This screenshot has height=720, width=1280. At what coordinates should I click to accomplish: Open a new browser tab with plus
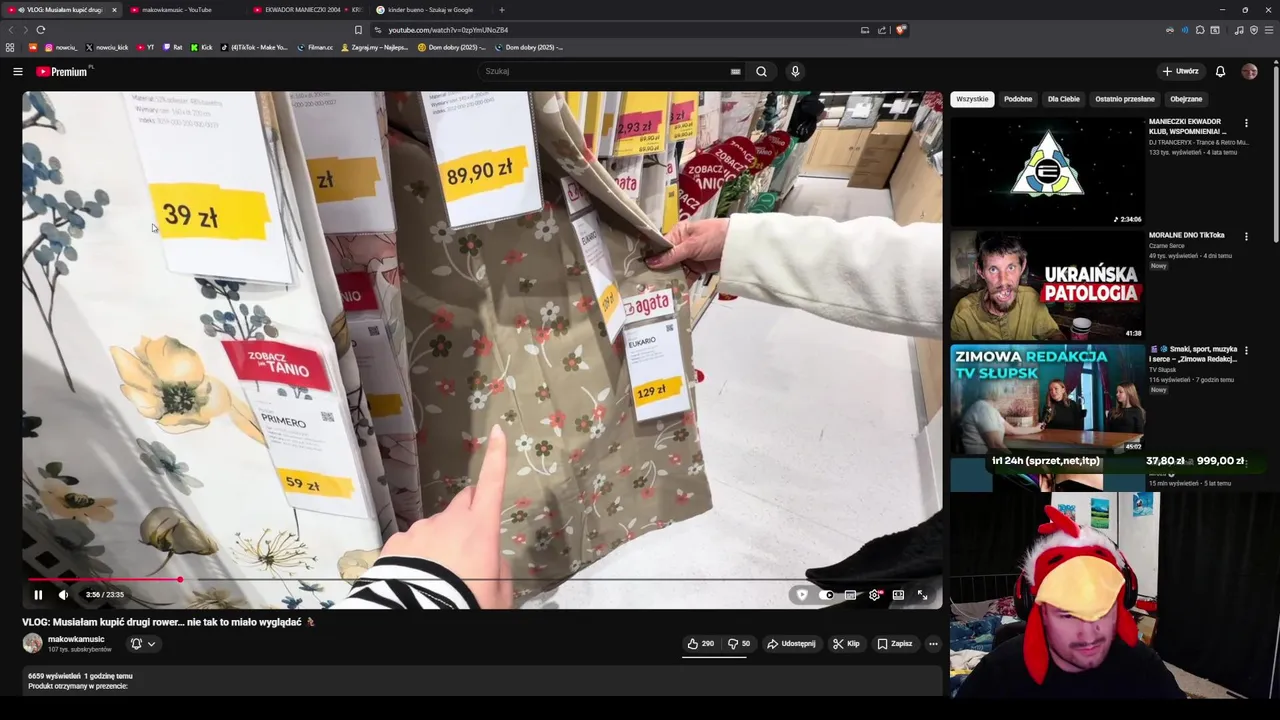pos(502,10)
